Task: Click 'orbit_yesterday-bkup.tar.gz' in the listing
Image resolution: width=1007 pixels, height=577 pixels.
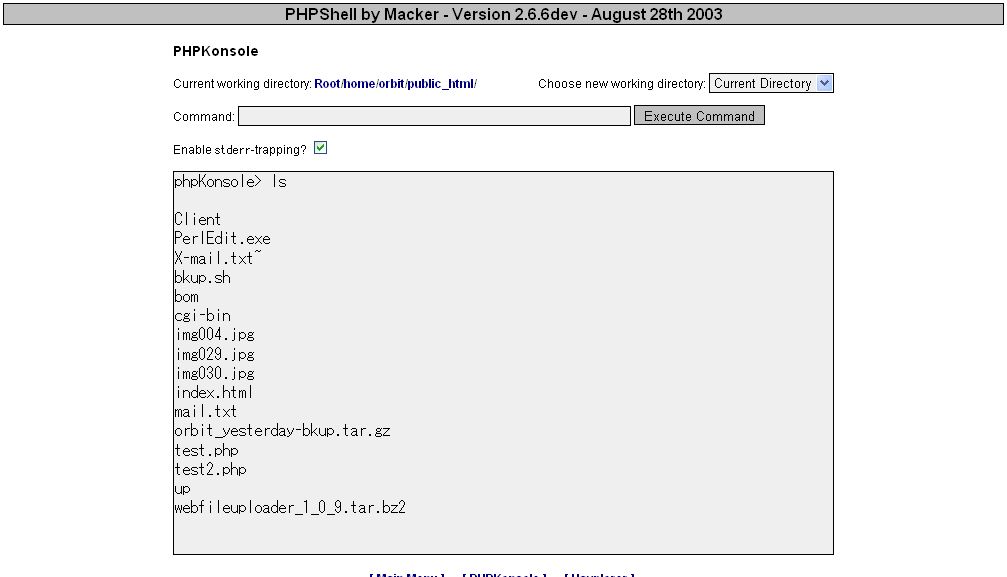Action: click(x=282, y=431)
